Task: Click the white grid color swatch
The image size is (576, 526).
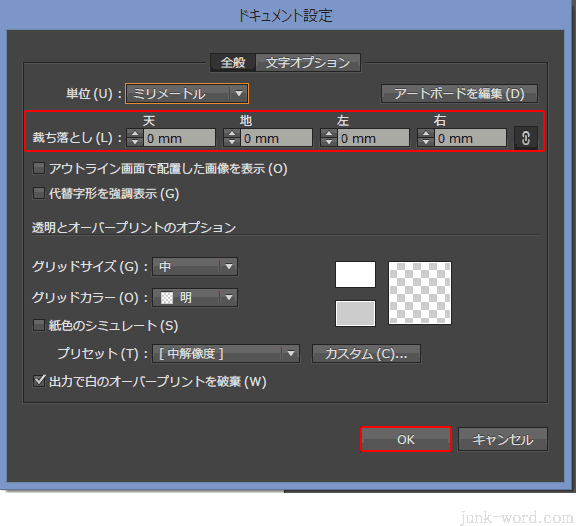Action: pyautogui.click(x=355, y=274)
